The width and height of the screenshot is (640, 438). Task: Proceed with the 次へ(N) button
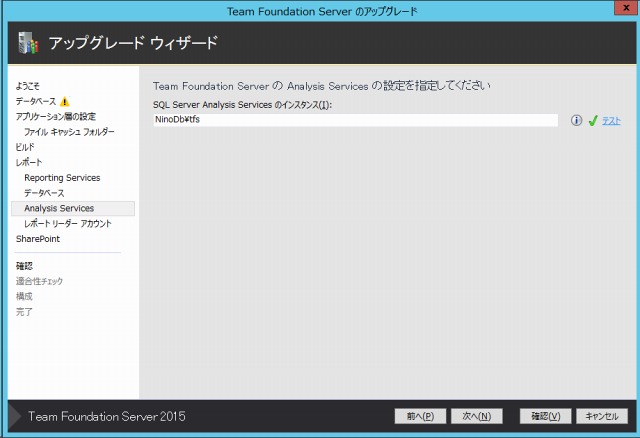[476, 416]
